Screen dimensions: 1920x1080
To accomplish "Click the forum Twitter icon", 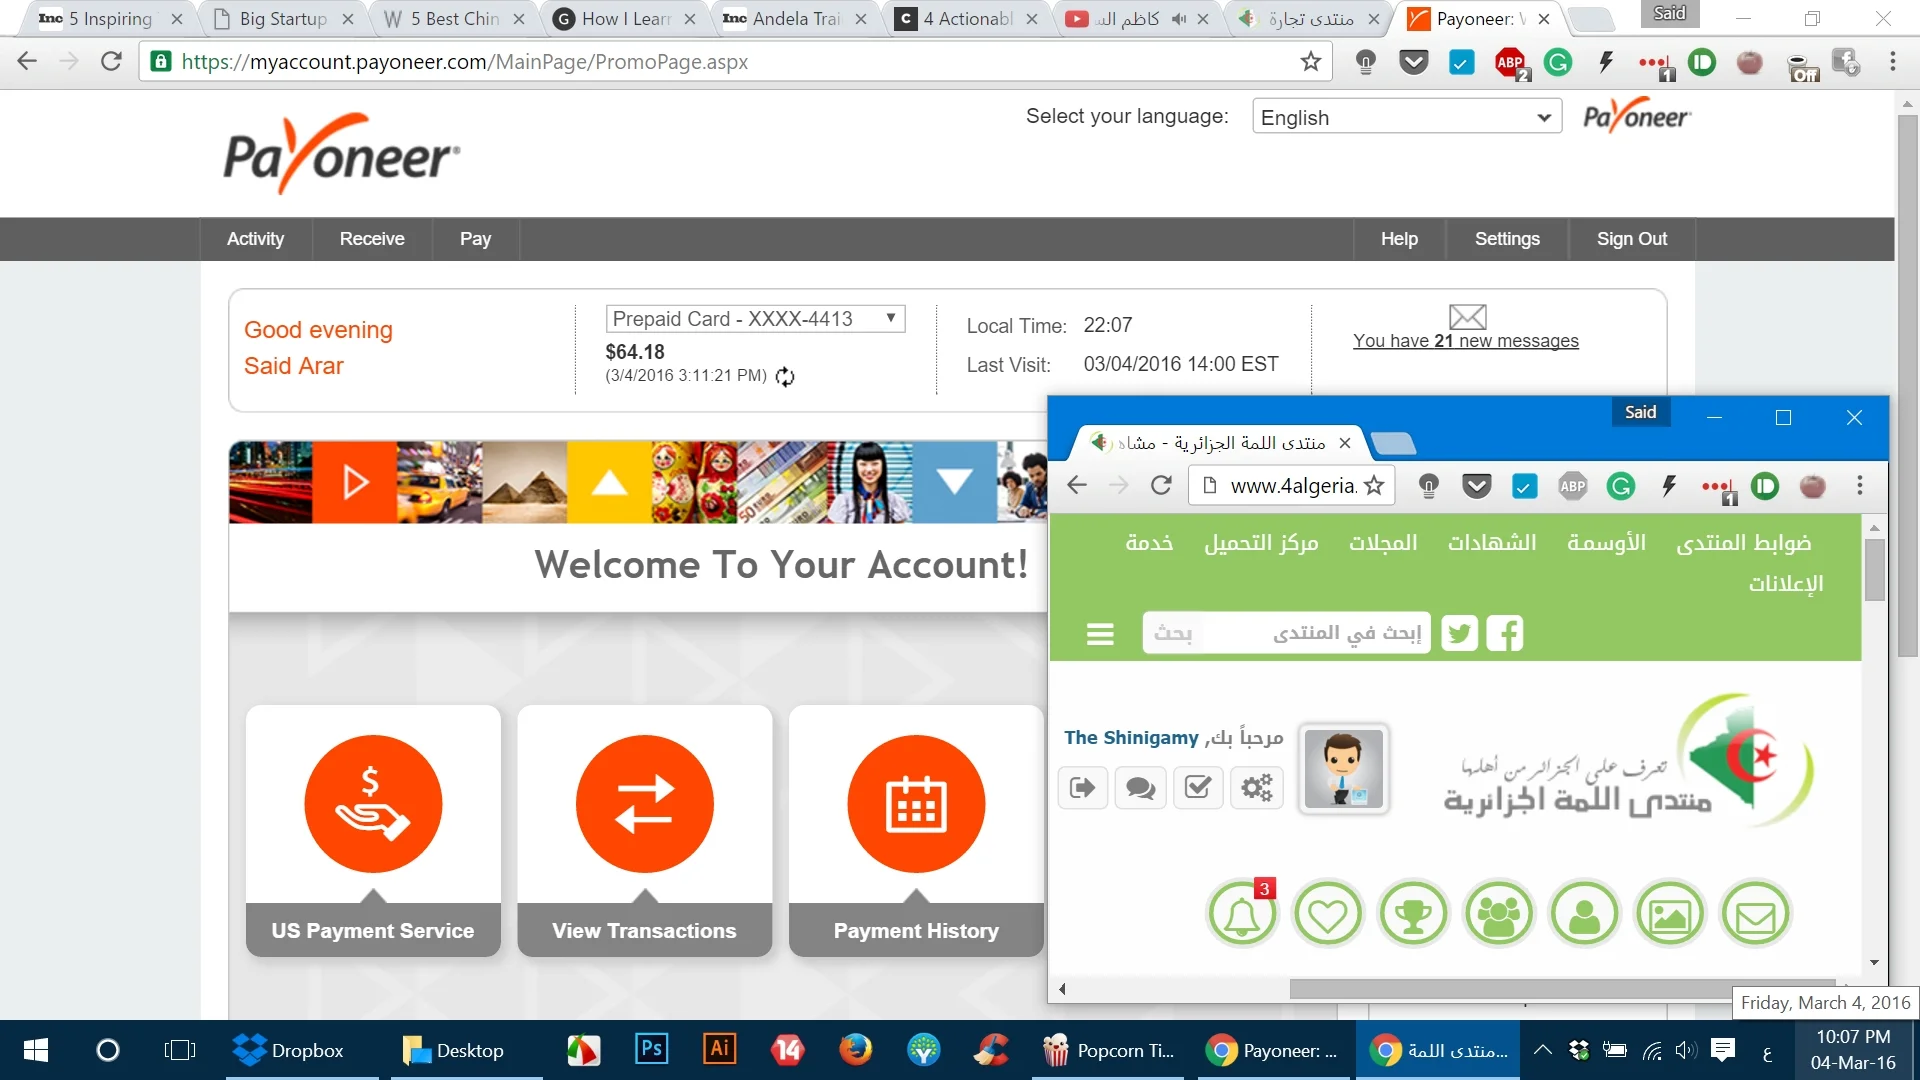I will [x=1459, y=633].
